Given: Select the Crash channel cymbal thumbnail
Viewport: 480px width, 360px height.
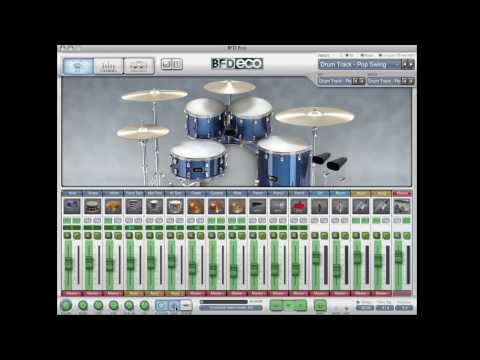Looking at the screenshot, I should 196,206.
